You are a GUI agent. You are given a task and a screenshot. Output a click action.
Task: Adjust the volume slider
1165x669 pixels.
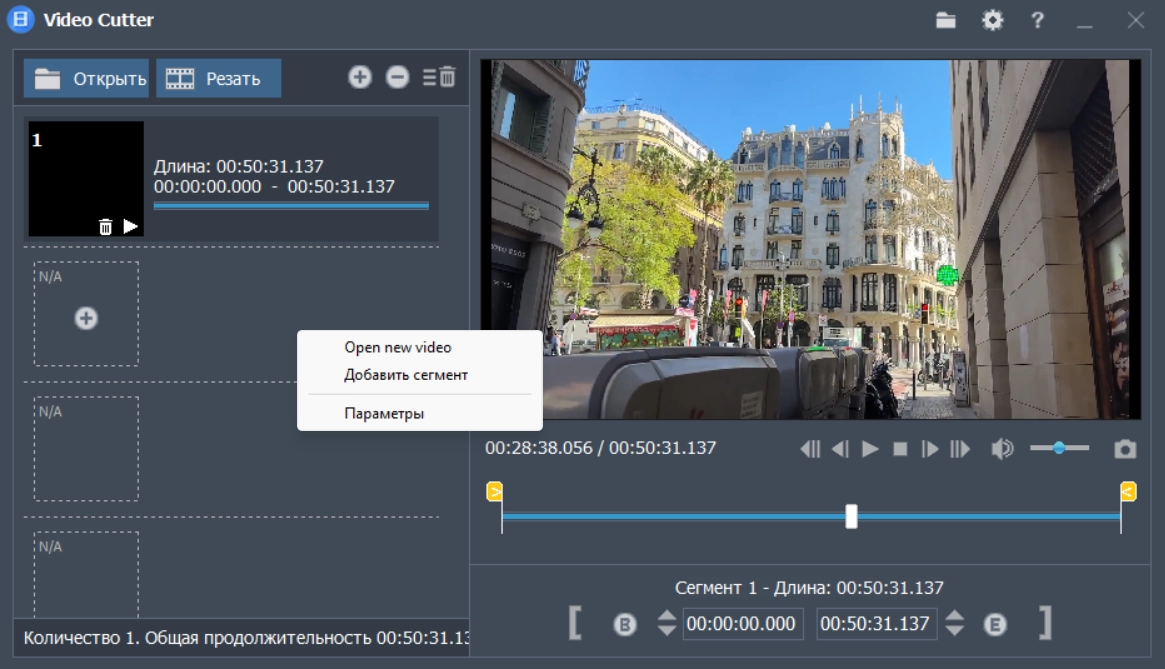(1059, 447)
